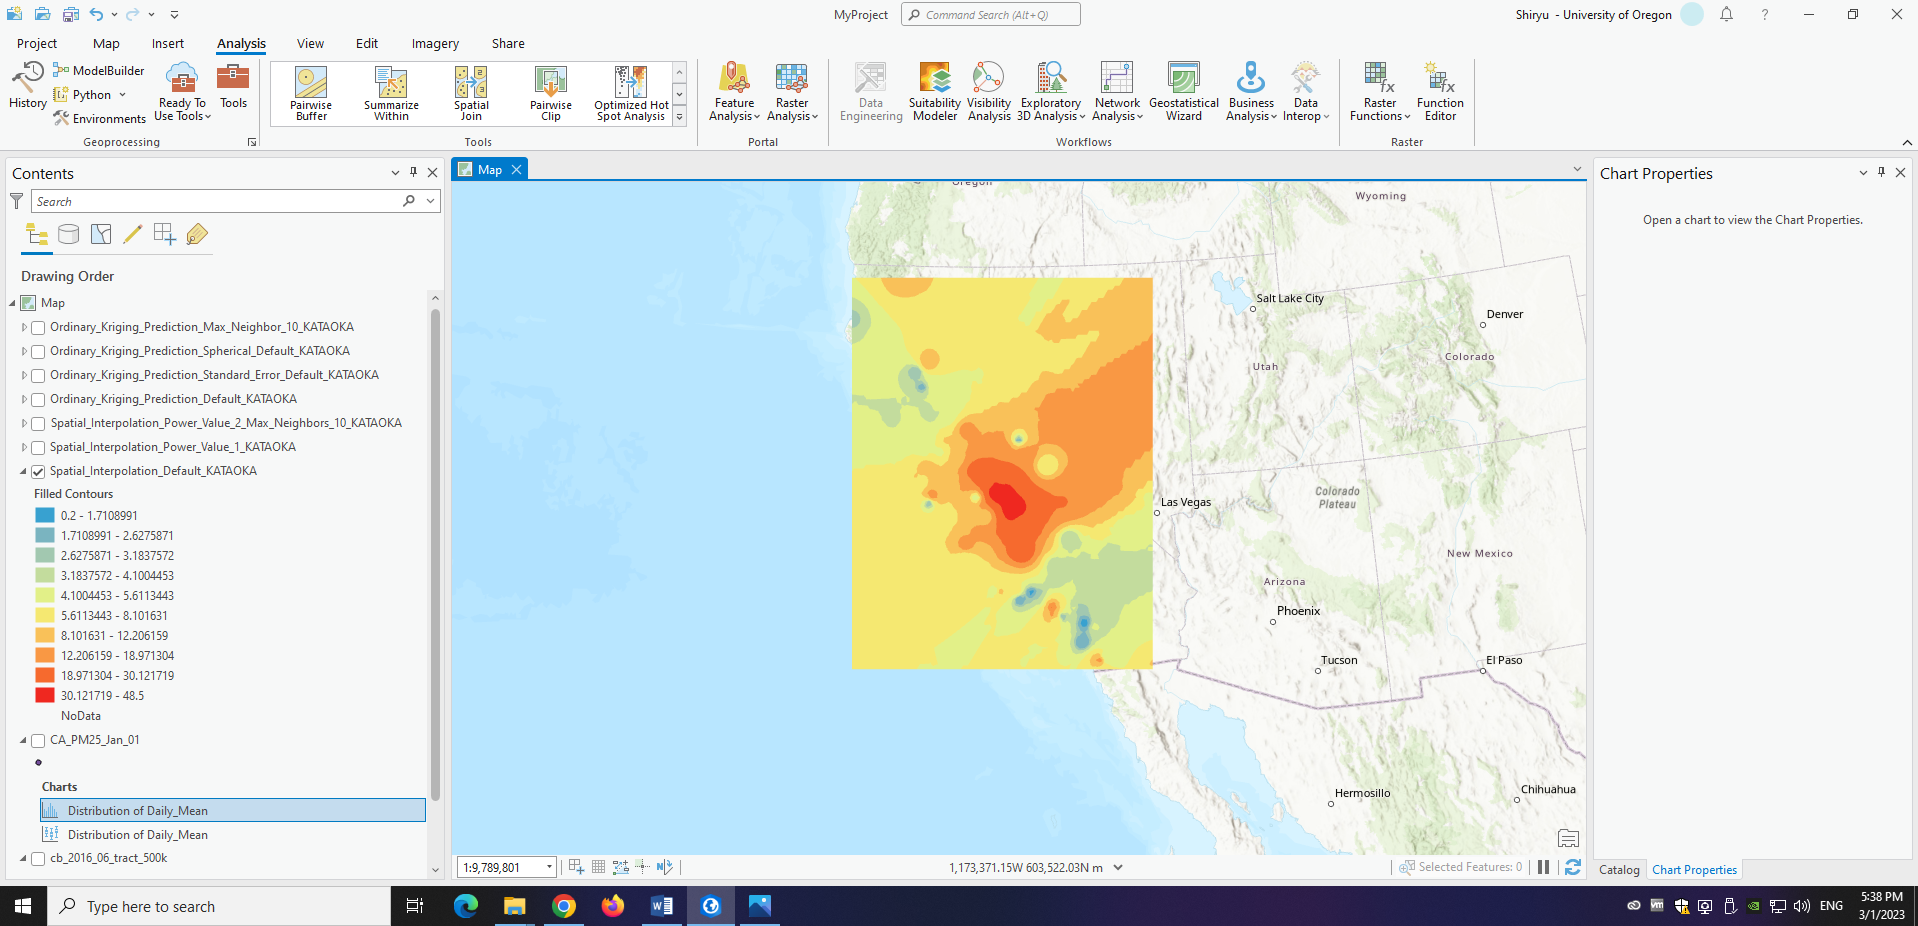Open Optimized Hot Spot Analysis
Viewport: 1918px width, 926px height.
629,92
